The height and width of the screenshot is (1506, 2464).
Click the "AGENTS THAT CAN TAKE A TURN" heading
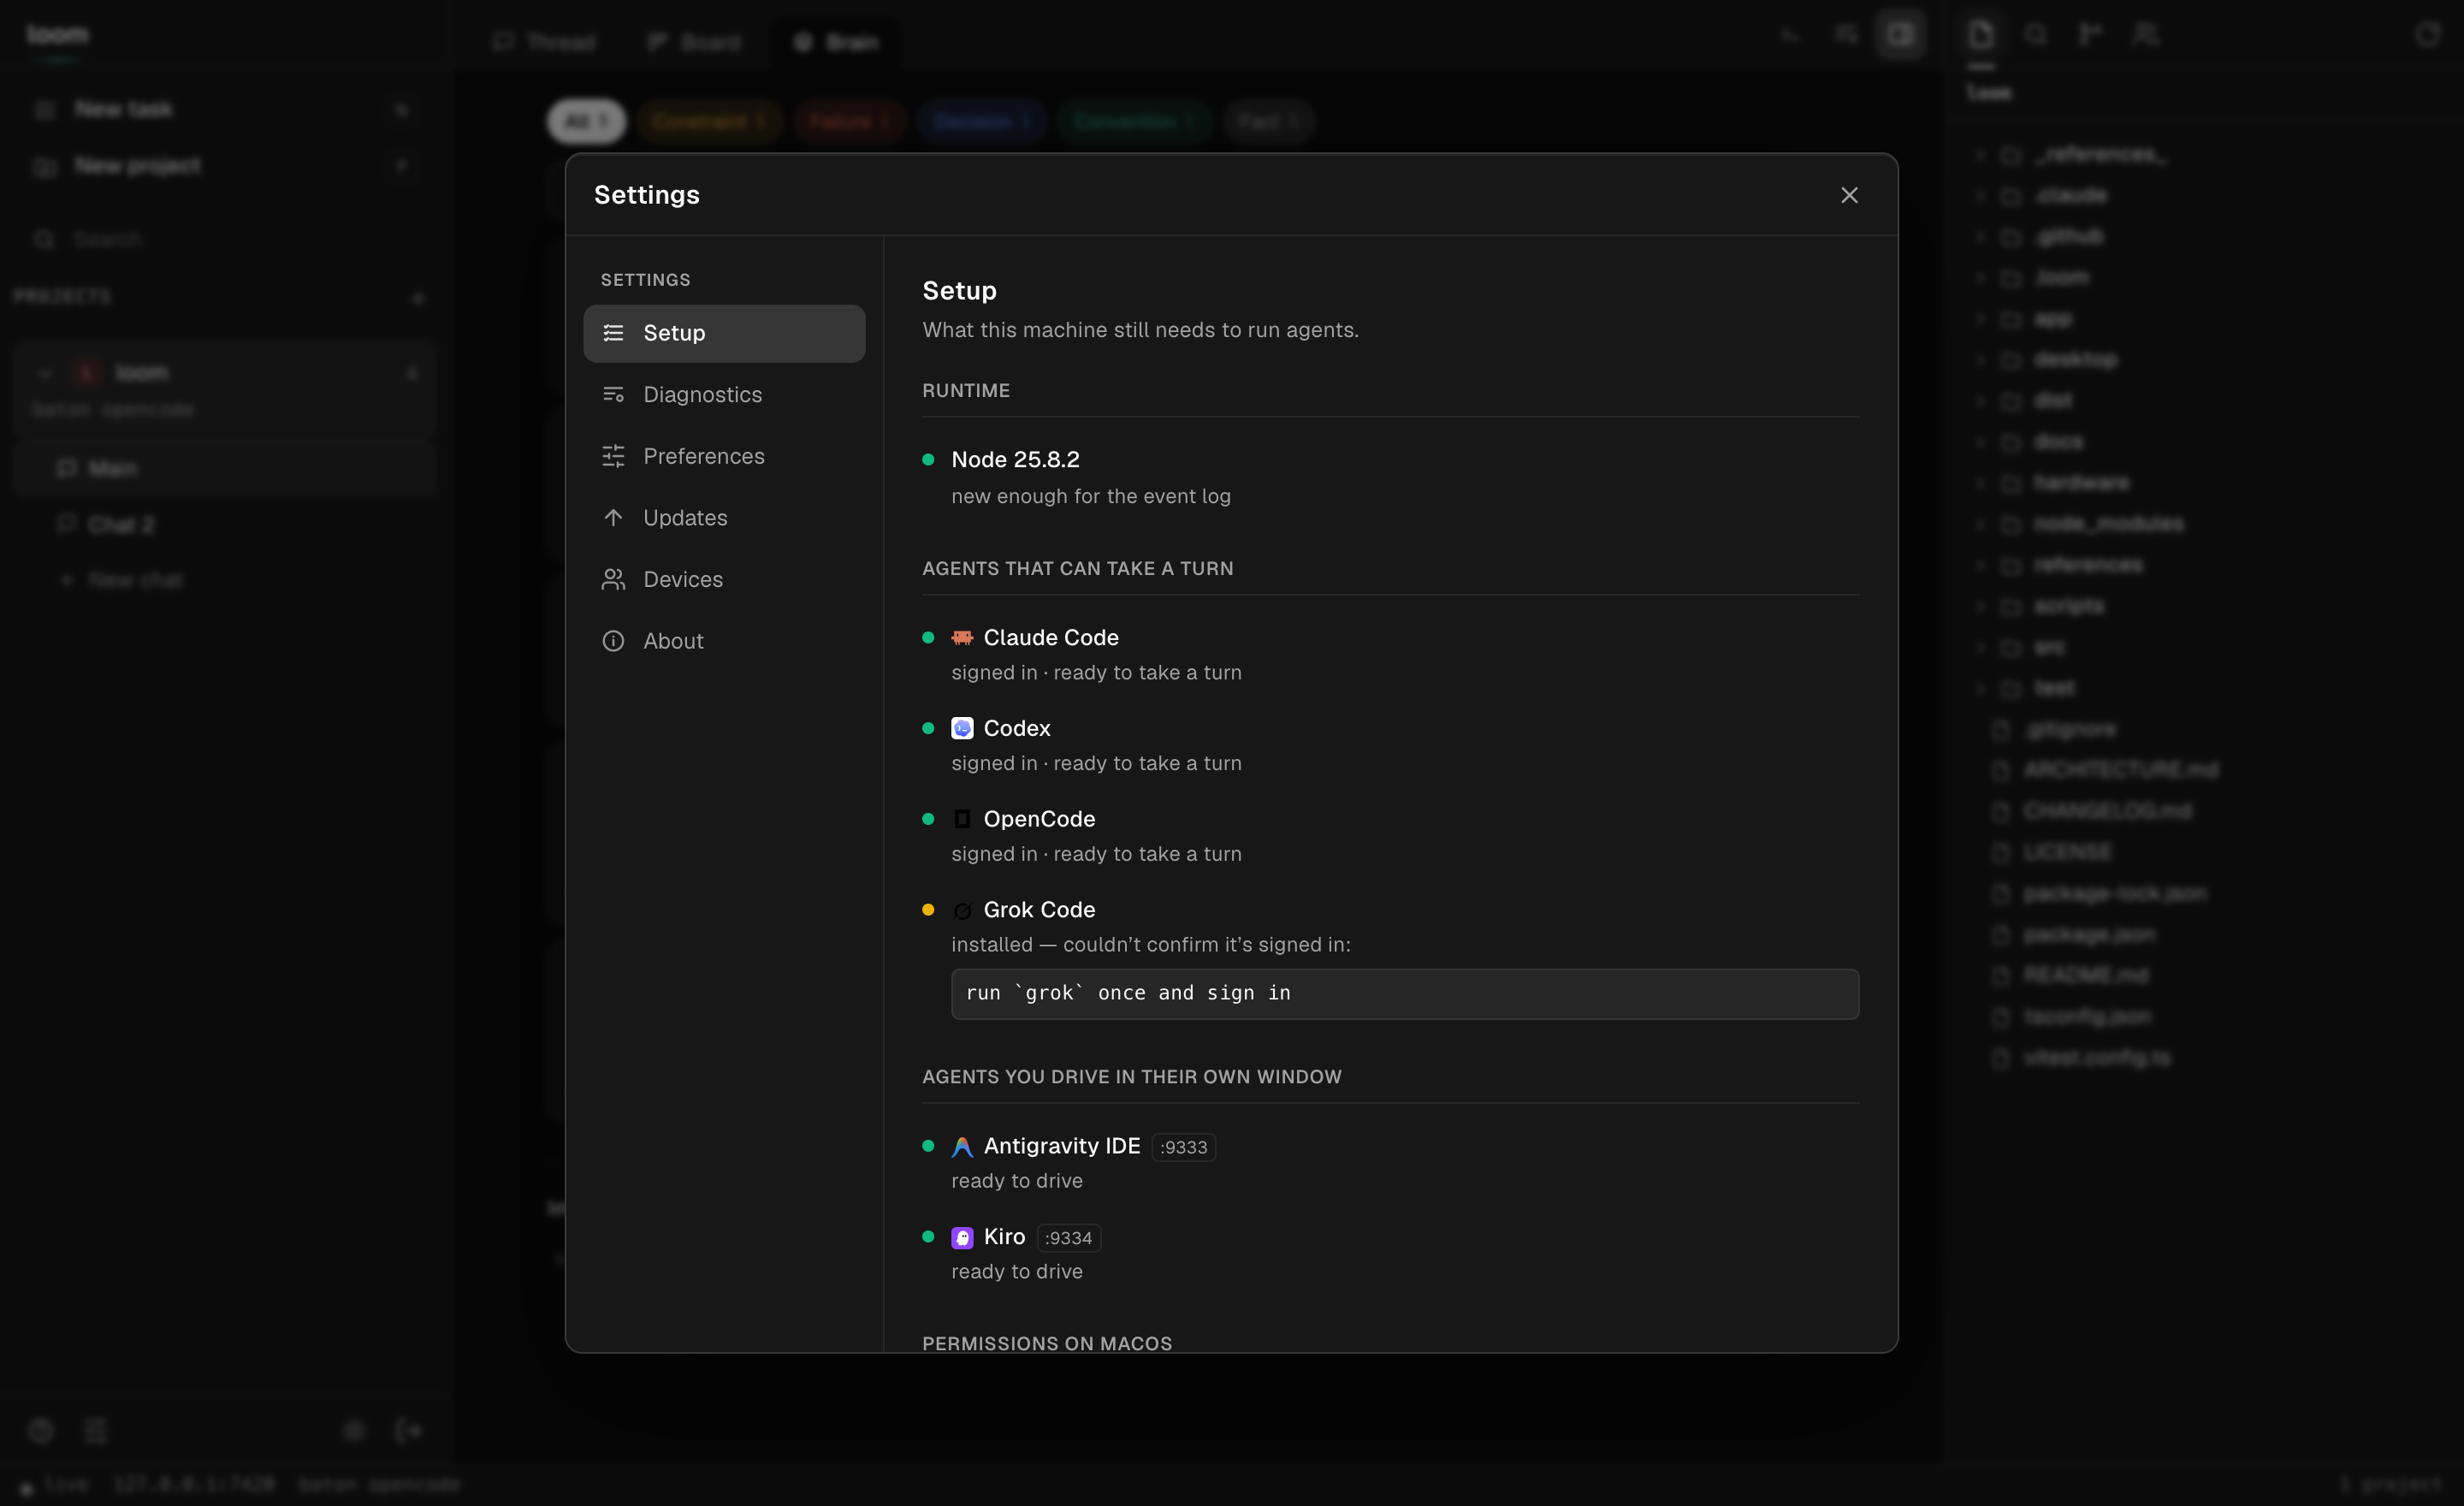click(1078, 569)
